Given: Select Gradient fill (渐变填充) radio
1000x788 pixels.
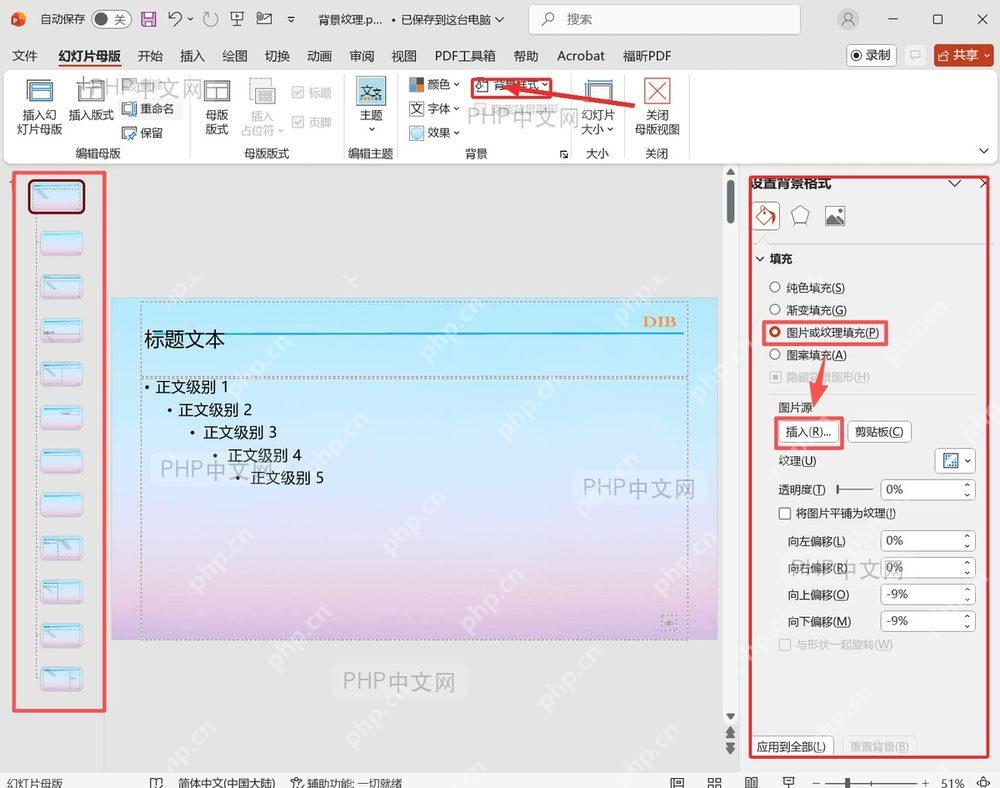Looking at the screenshot, I should coord(775,310).
